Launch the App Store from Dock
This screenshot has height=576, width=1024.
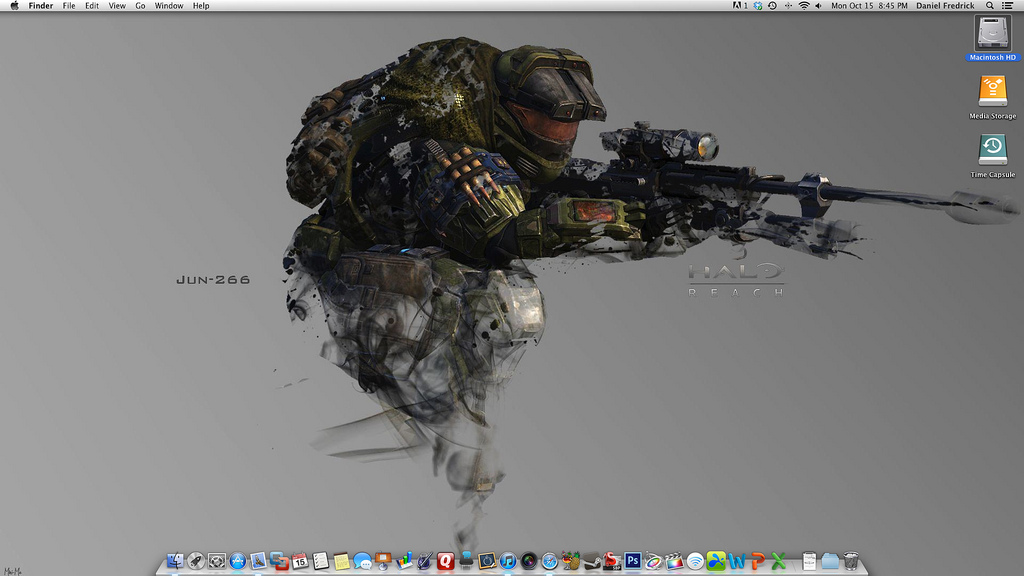tap(238, 560)
